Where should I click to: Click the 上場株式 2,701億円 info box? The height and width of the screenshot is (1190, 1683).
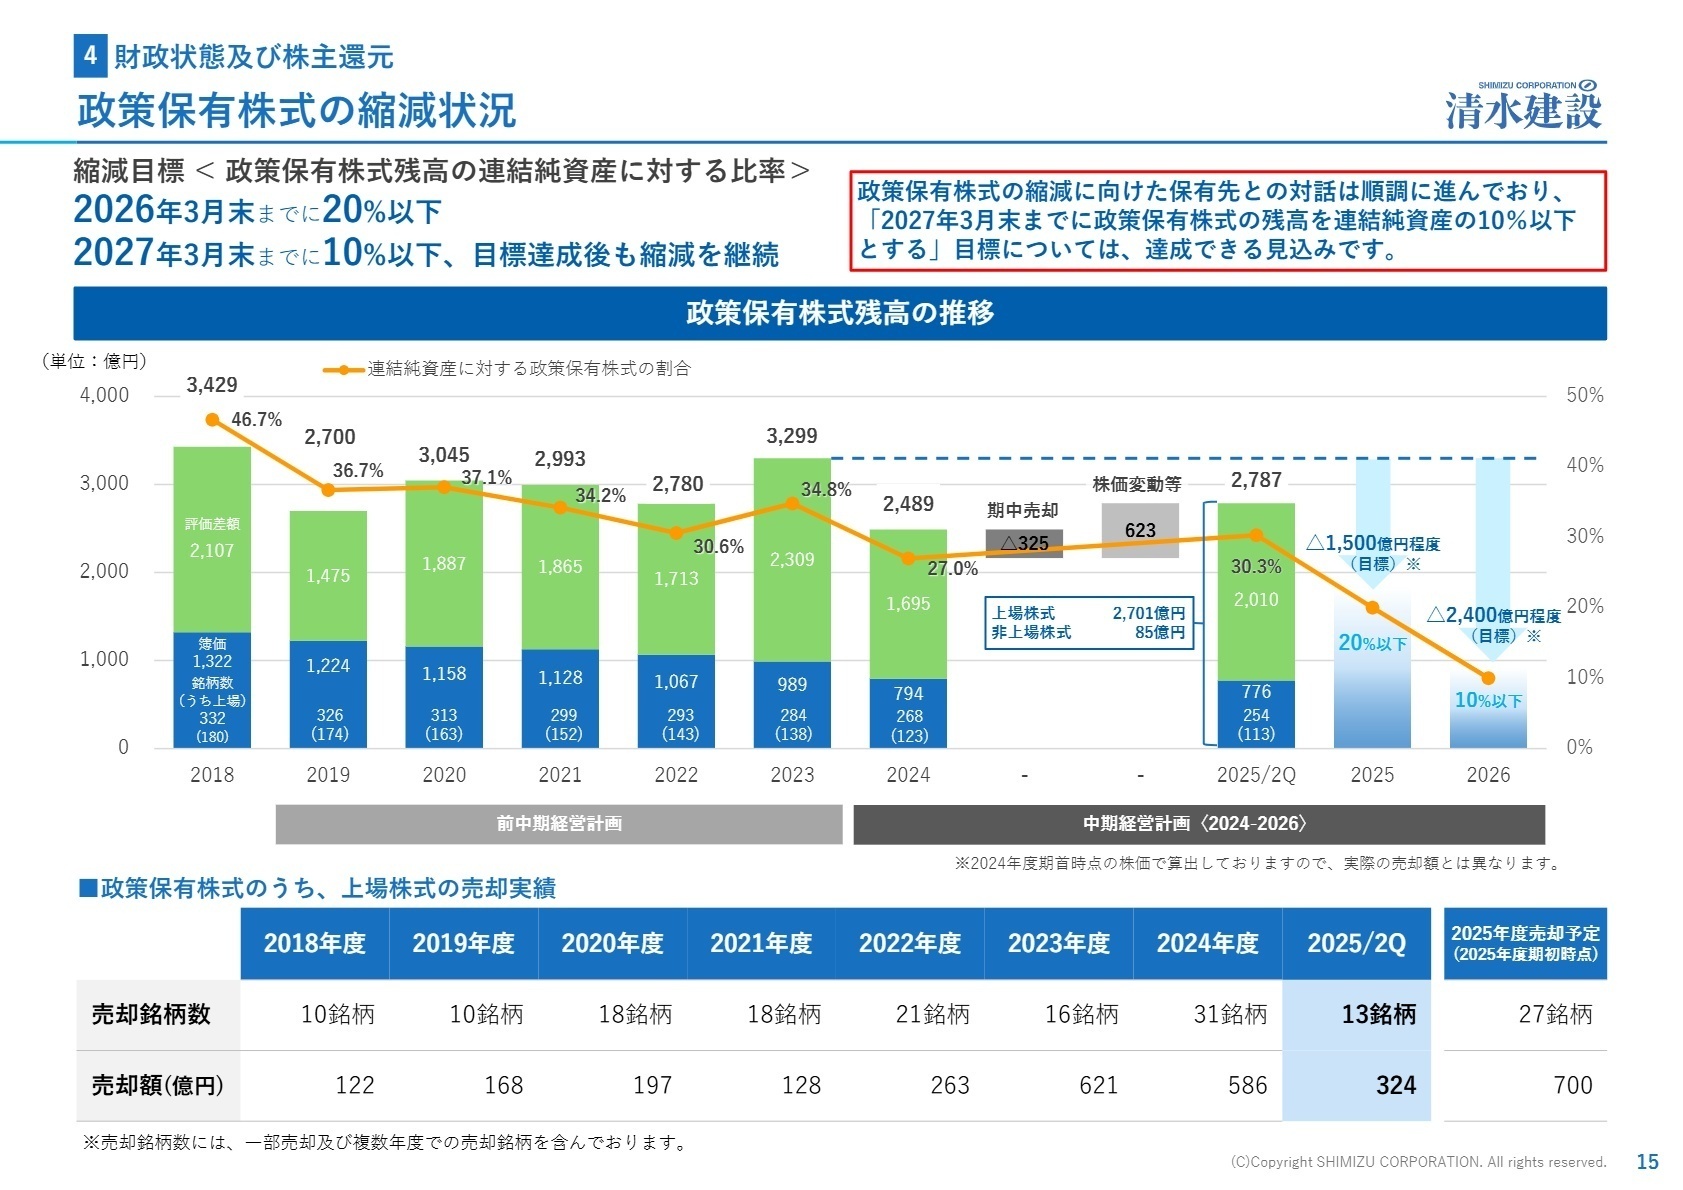[x=1089, y=623]
